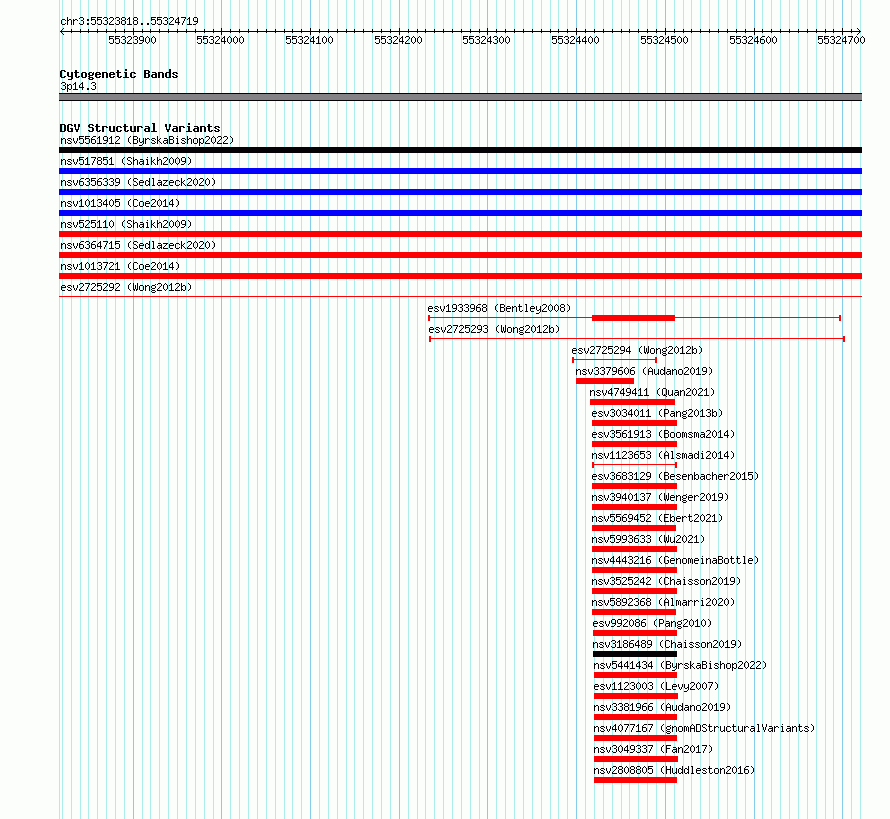Select nsv3186489 (Chaisson2019) label
The width and height of the screenshot is (890, 819).
pyautogui.click(x=667, y=644)
